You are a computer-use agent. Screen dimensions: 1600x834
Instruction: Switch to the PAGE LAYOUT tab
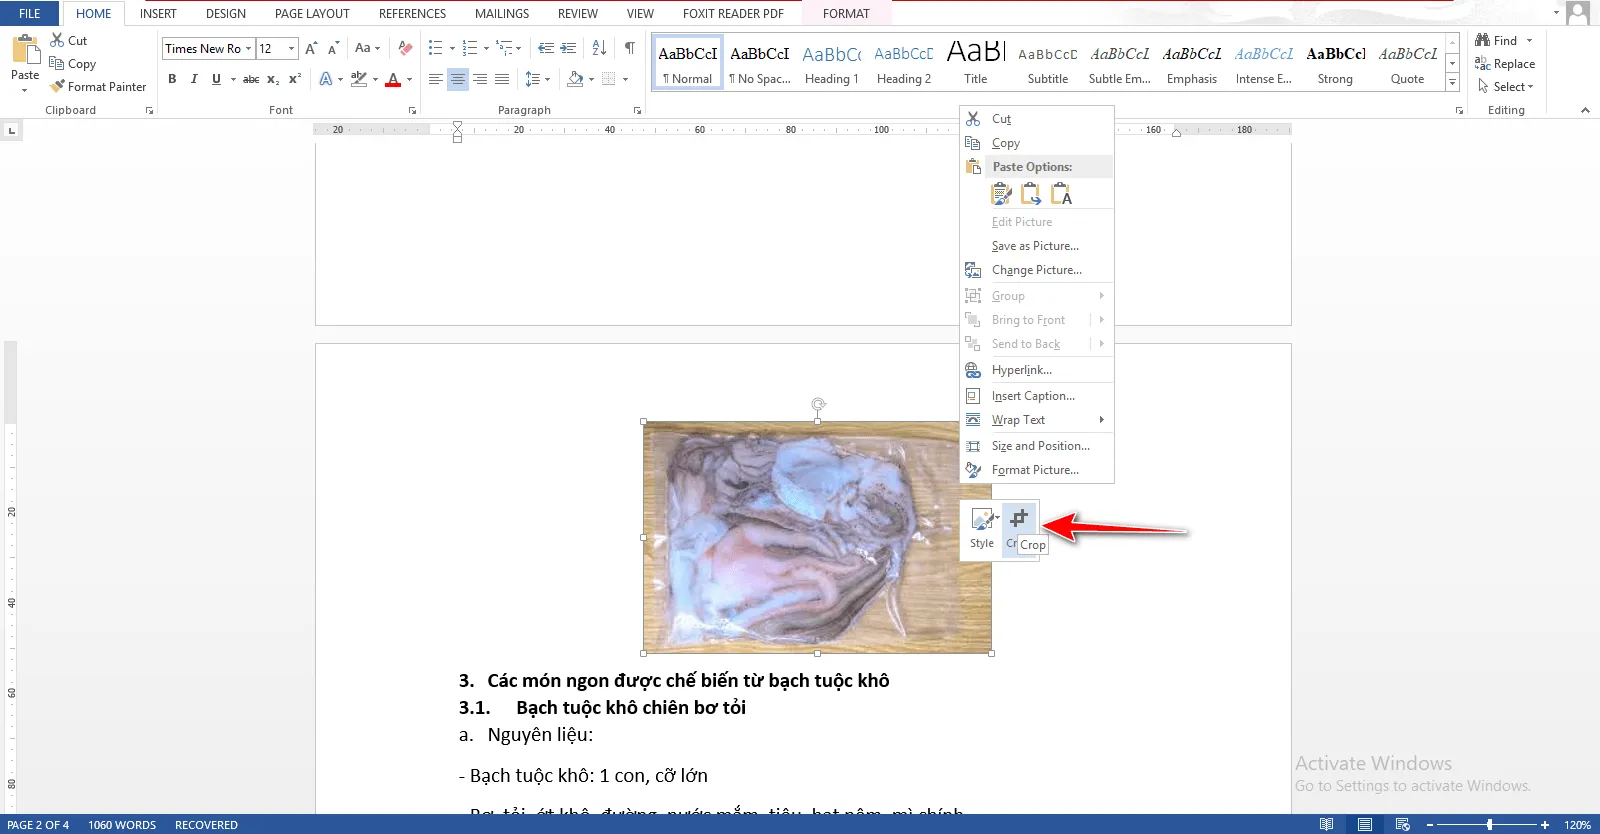coord(312,13)
